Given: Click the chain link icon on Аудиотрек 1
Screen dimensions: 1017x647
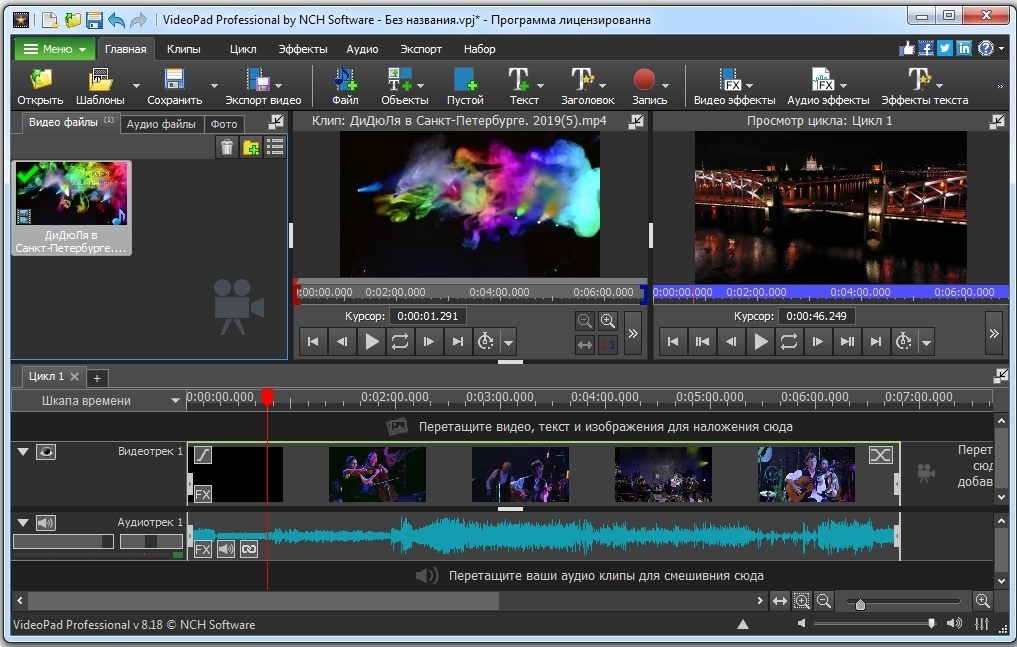Looking at the screenshot, I should click(x=248, y=549).
